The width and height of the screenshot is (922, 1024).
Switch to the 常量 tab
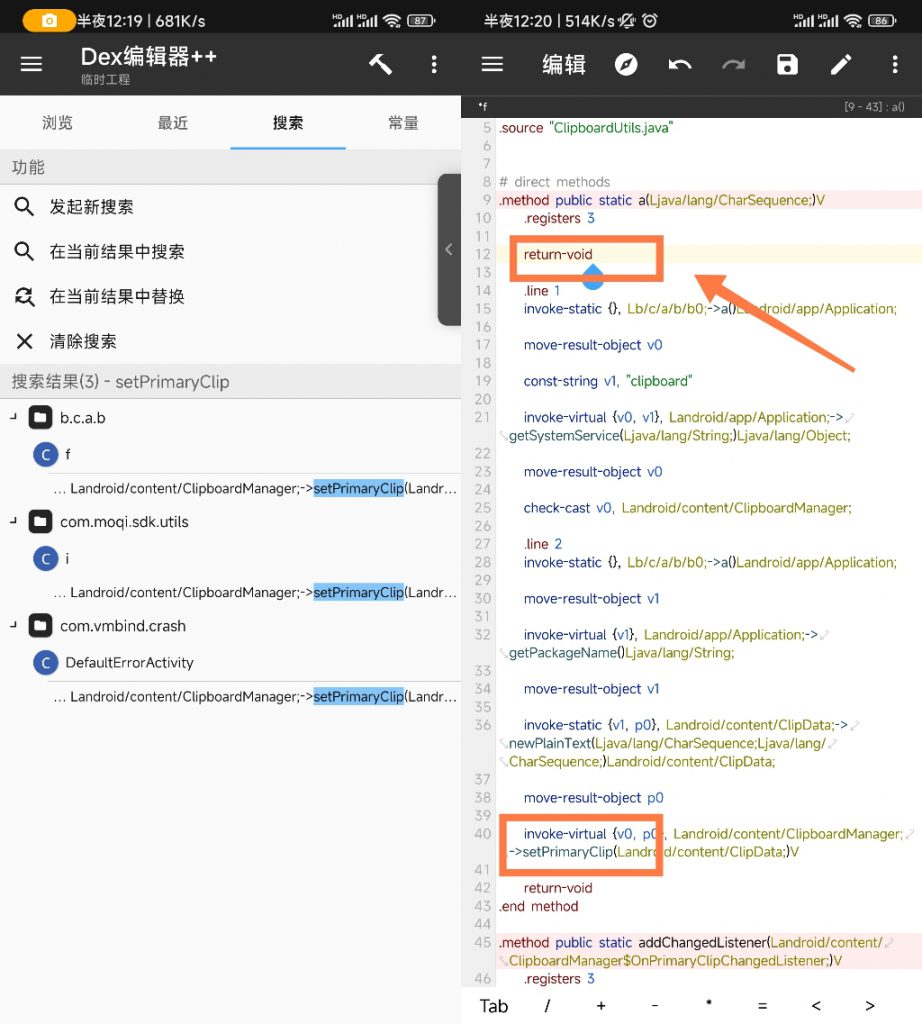[403, 121]
